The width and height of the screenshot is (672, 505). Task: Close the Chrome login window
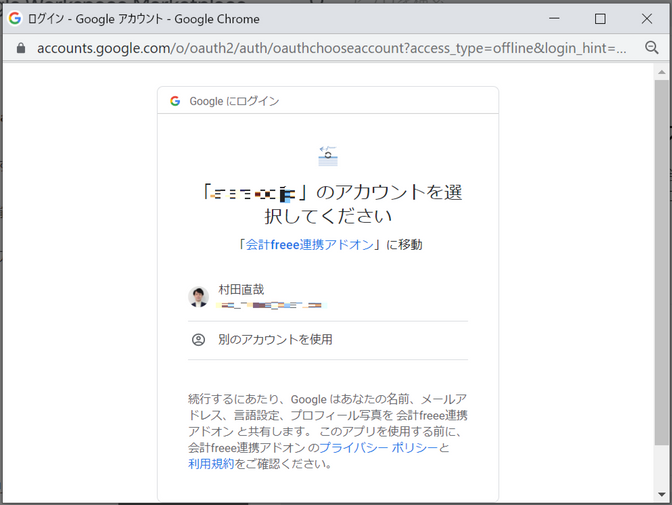point(647,18)
